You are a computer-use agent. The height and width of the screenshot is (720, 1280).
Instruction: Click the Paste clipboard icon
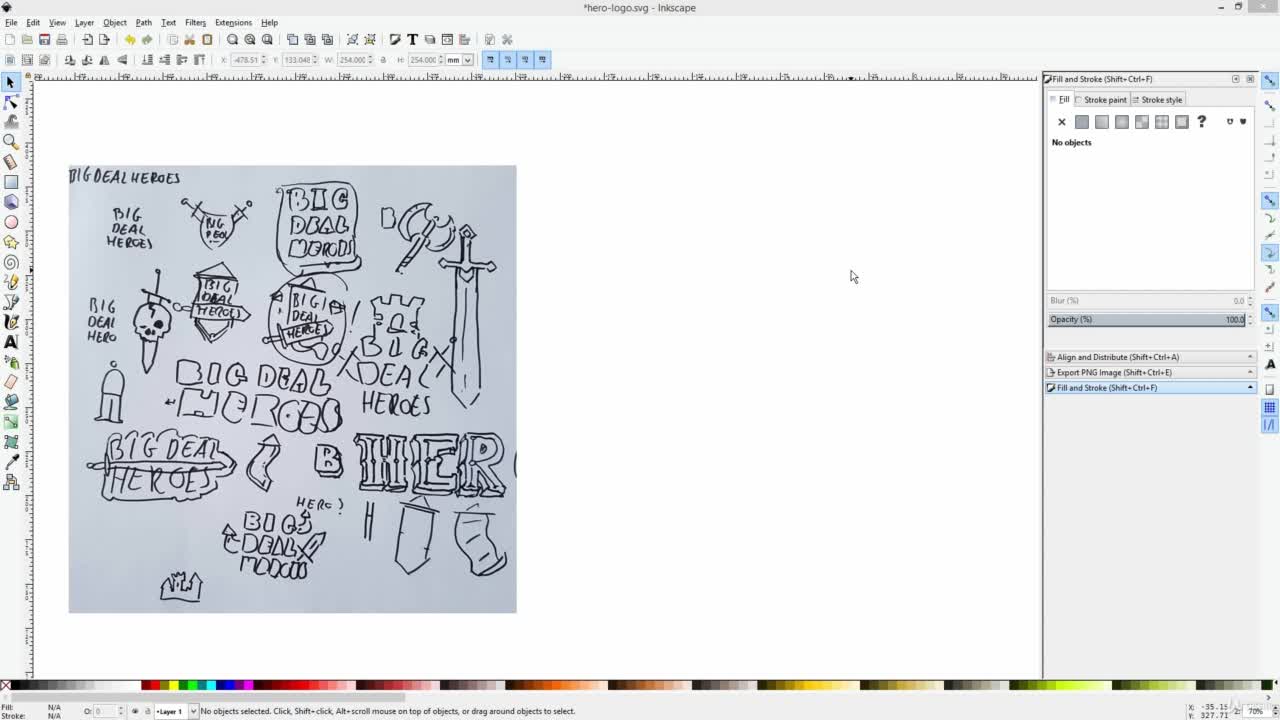pos(207,39)
